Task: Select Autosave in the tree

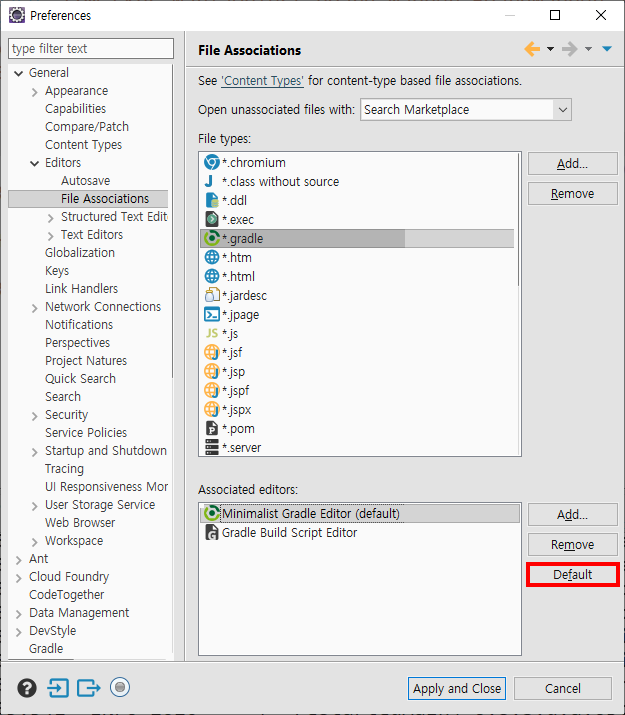Action: tap(85, 181)
